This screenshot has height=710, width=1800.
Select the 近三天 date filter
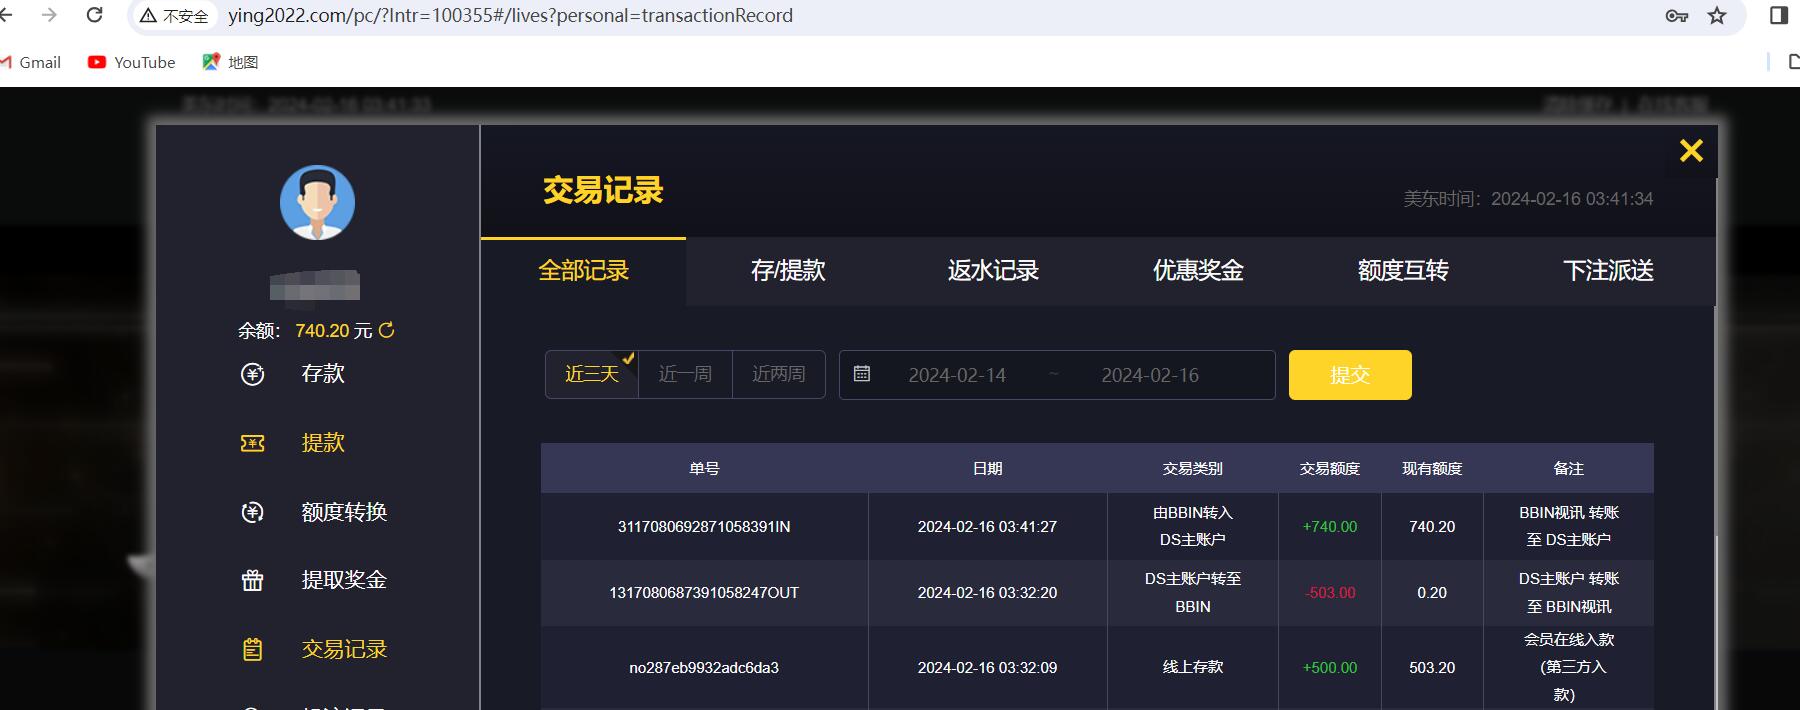click(x=592, y=374)
